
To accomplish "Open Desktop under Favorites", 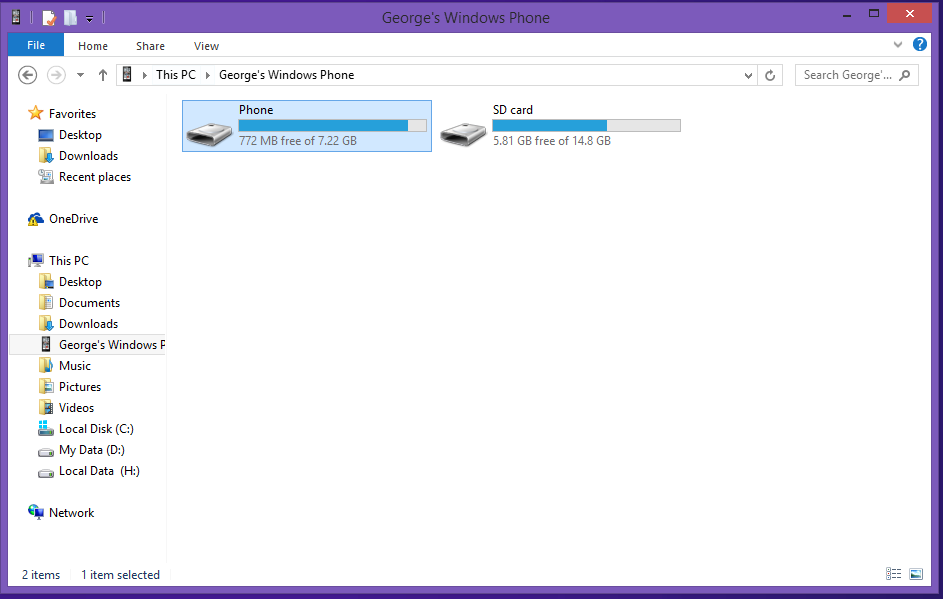I will coord(80,135).
